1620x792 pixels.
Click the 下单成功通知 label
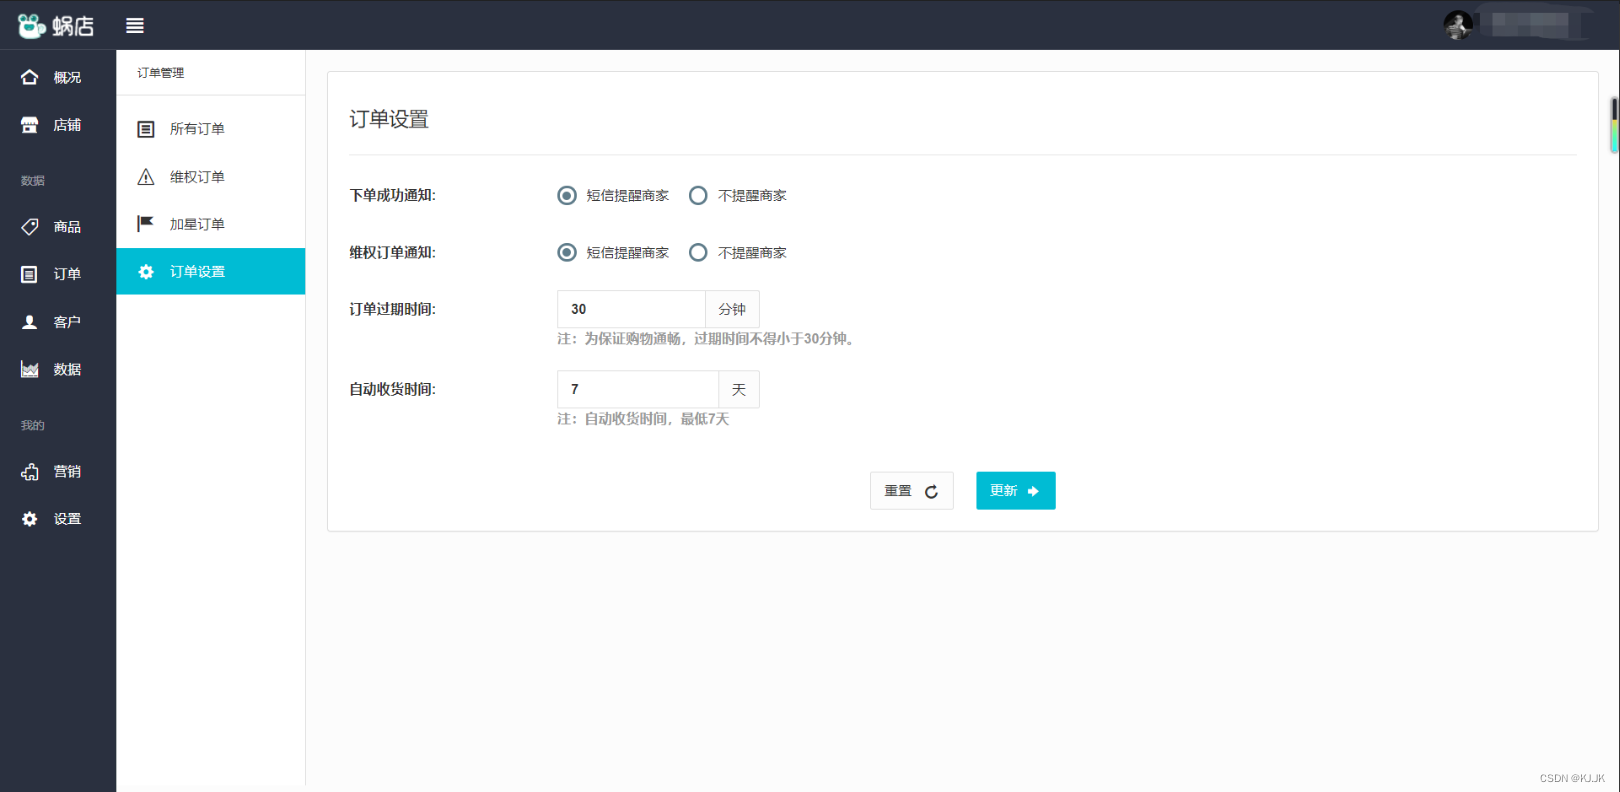coord(392,195)
